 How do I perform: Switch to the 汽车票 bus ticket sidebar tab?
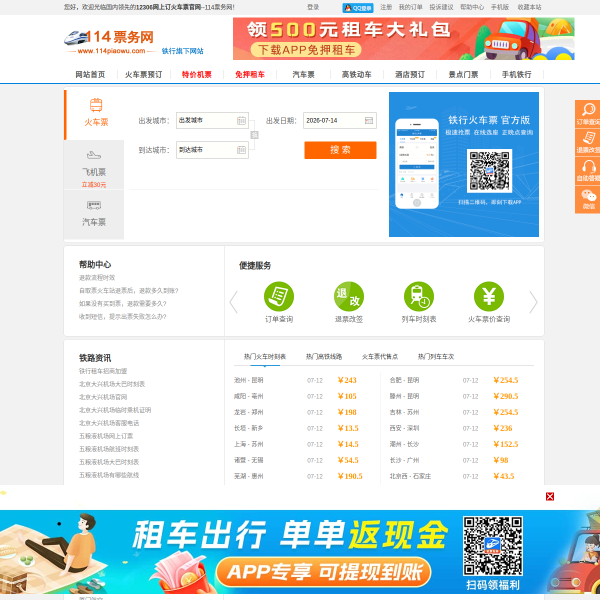(x=94, y=214)
